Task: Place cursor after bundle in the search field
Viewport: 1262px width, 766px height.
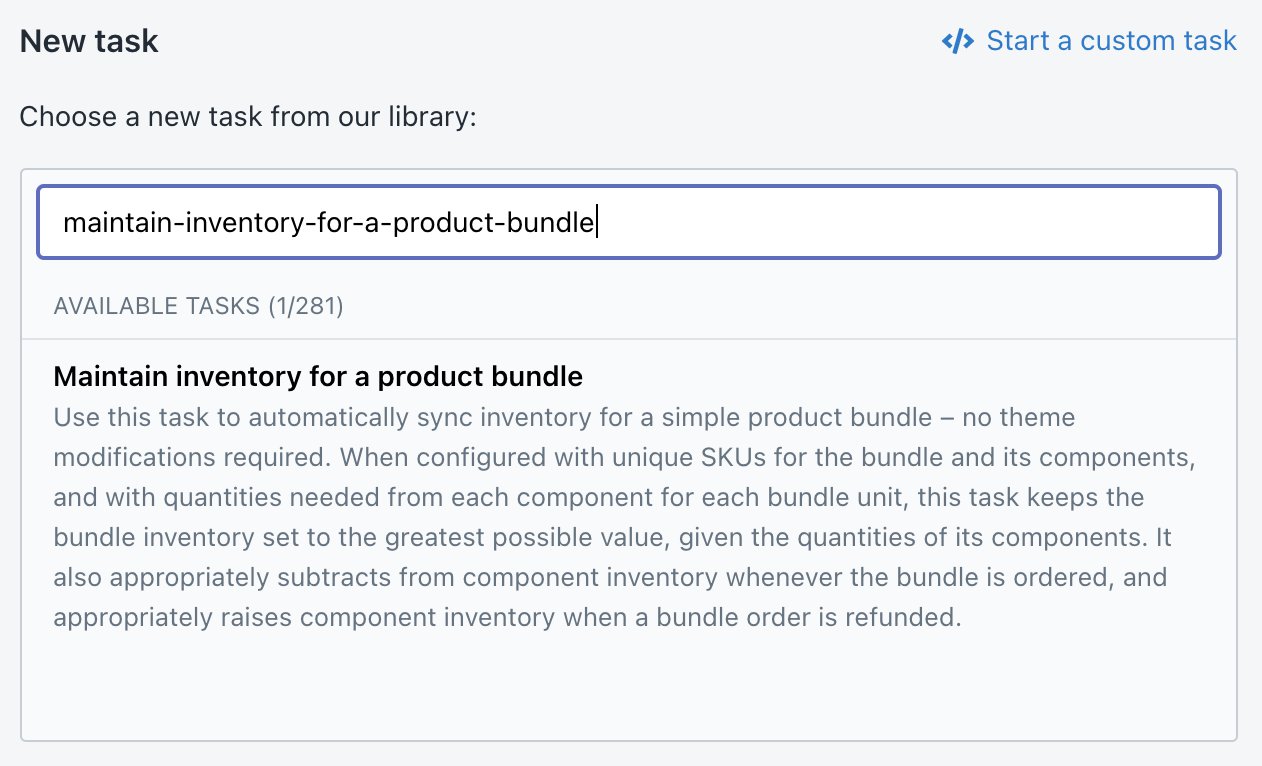Action: [595, 222]
